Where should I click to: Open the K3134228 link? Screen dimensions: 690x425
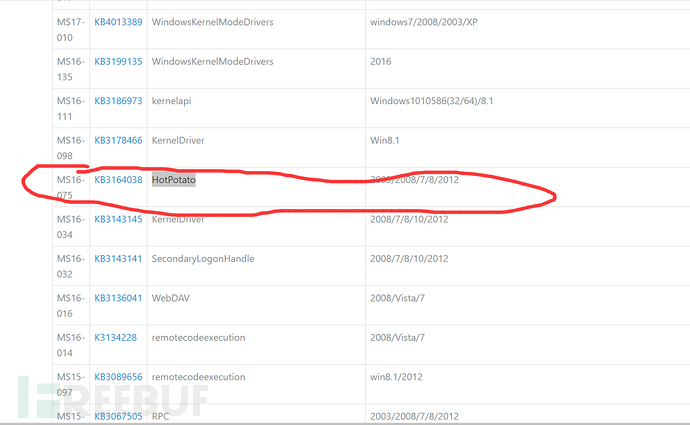pyautogui.click(x=116, y=337)
